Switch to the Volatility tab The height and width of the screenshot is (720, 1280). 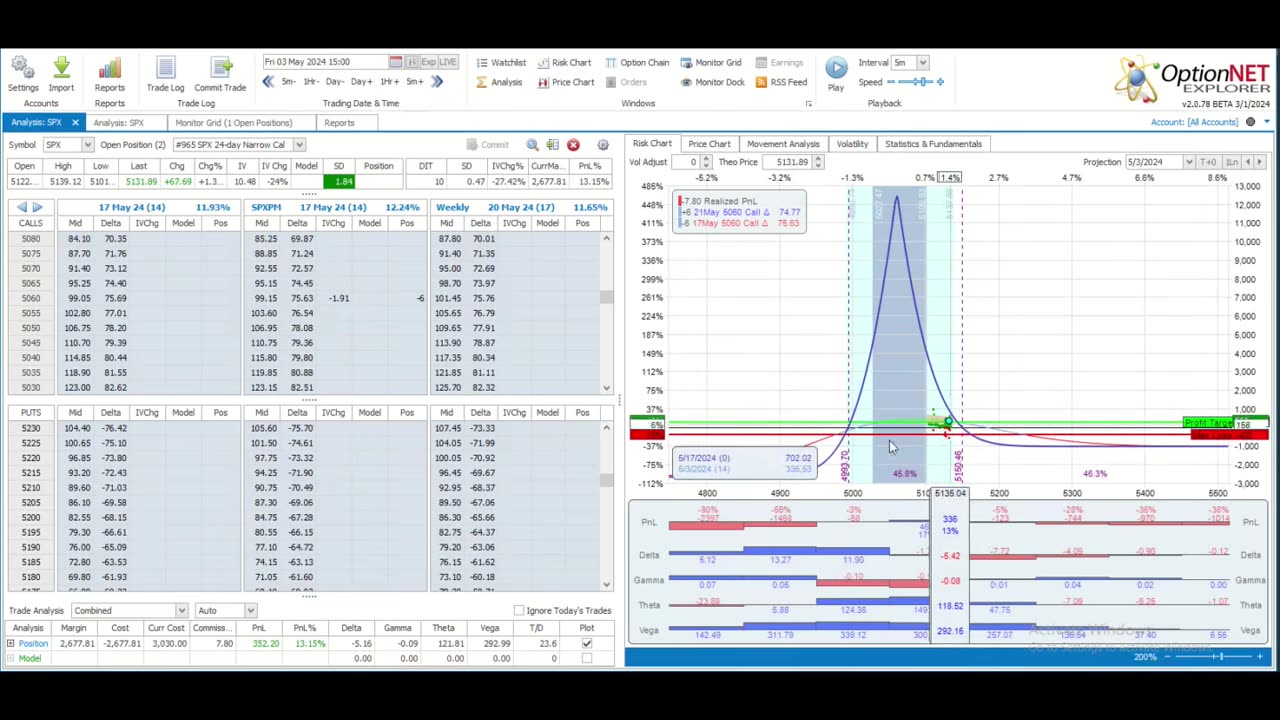coord(852,144)
